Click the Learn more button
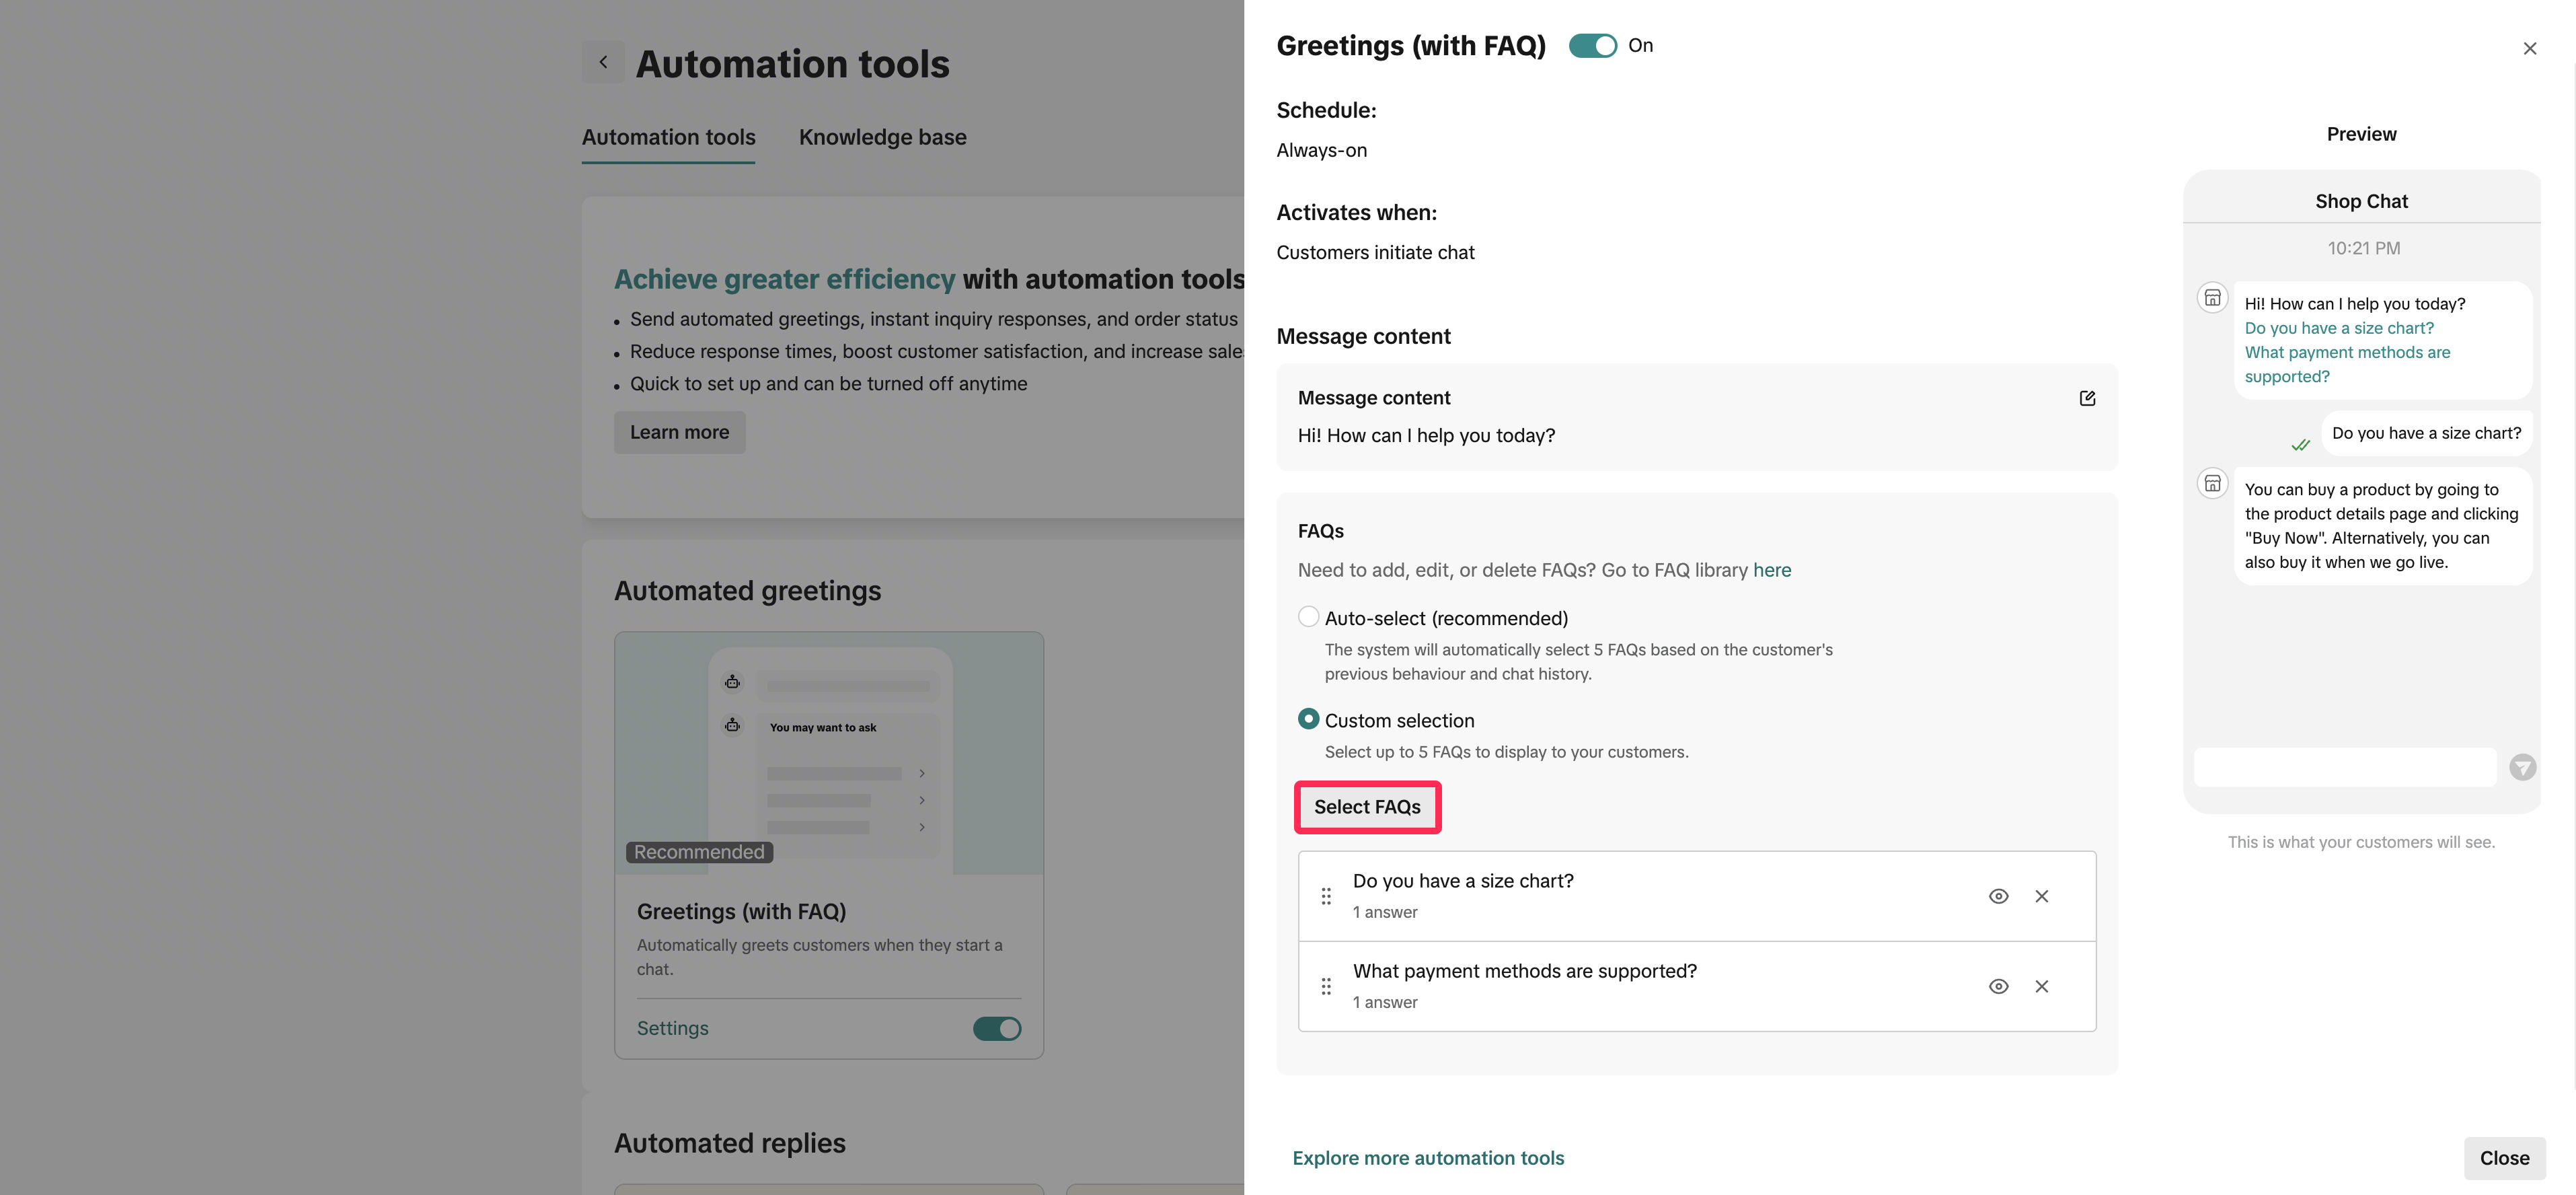Screen dimensions: 2576x1195 (679, 432)
